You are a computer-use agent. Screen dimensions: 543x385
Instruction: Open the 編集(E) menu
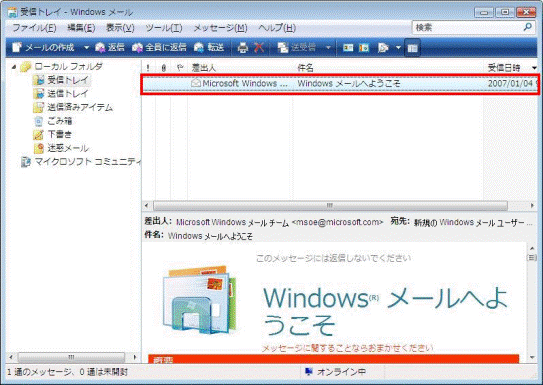pyautogui.click(x=81, y=28)
